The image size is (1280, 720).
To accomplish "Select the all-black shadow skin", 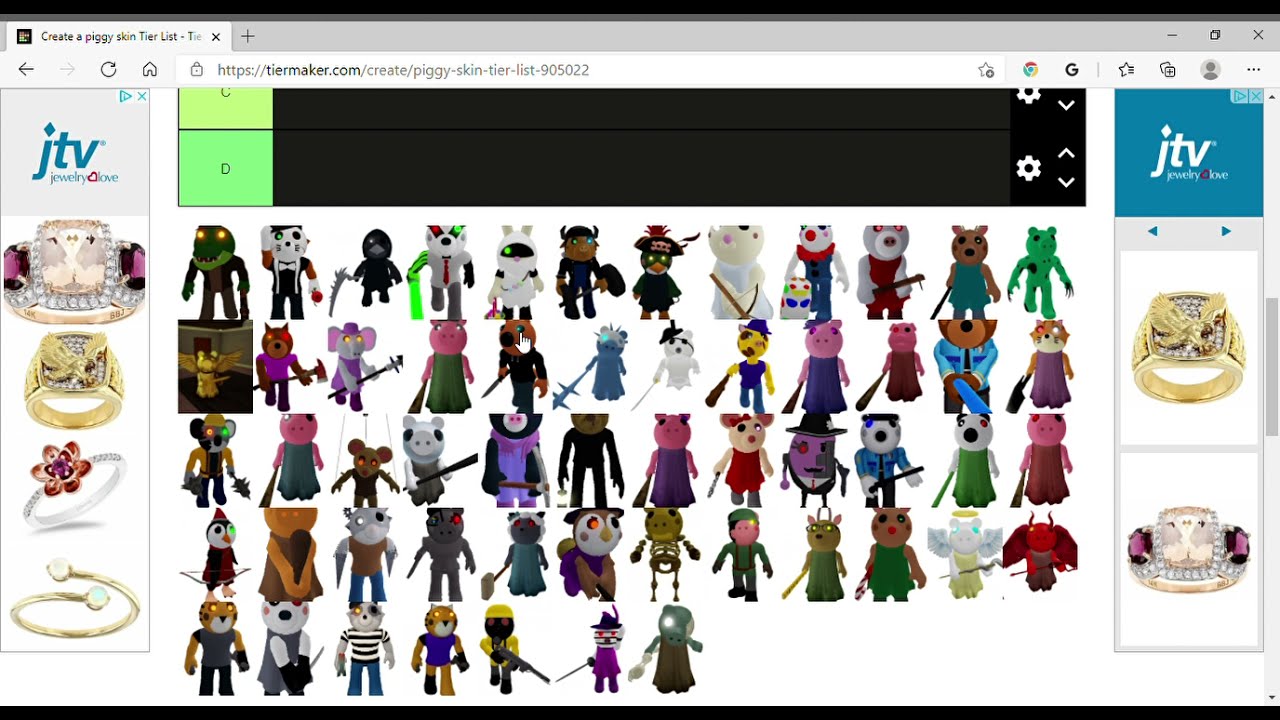I will tap(590, 460).
